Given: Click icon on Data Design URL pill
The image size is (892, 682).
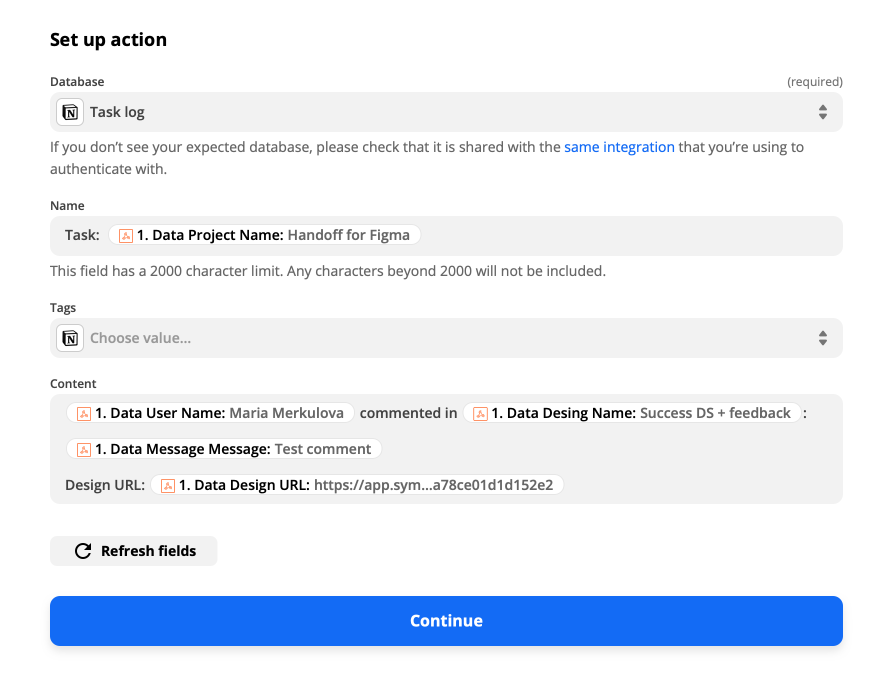Looking at the screenshot, I should pyautogui.click(x=168, y=485).
